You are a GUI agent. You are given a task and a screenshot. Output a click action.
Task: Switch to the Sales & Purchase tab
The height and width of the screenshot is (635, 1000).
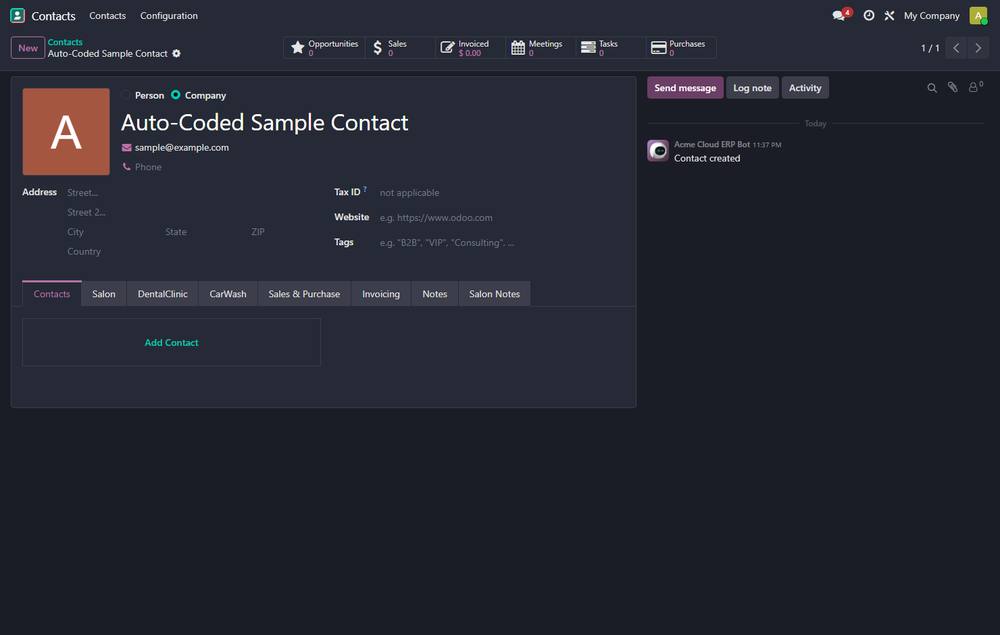(304, 294)
